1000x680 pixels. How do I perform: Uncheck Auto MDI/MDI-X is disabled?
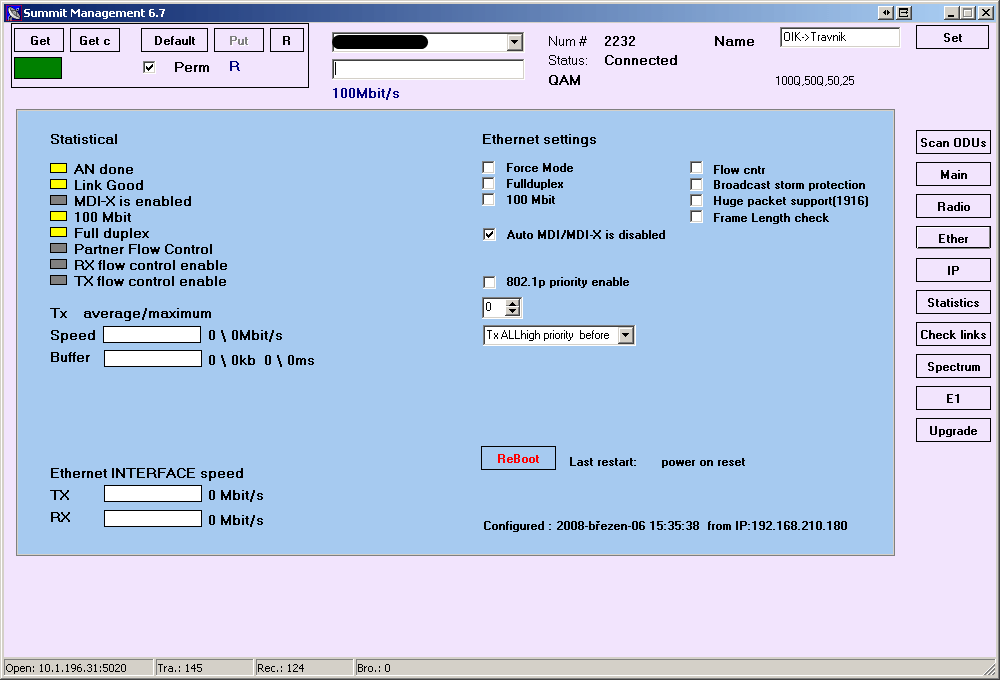coord(489,235)
